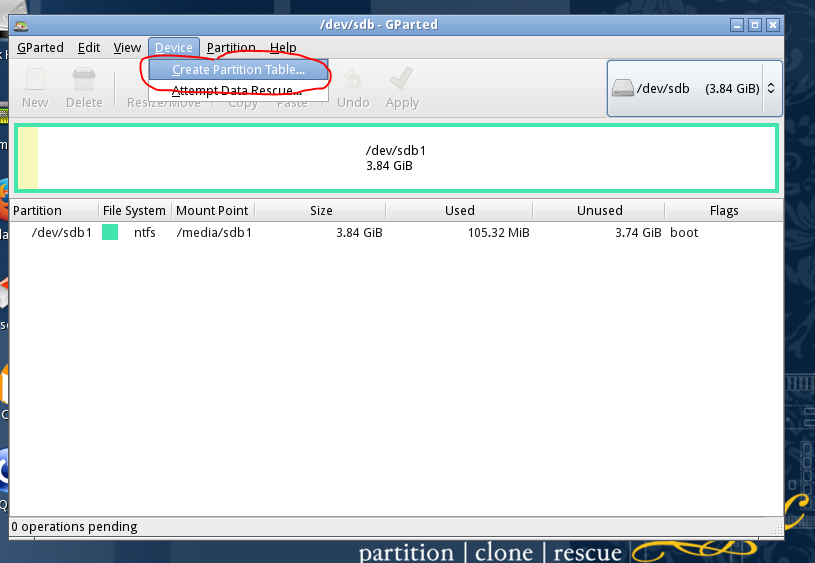Click the disk drive icon in device selector
This screenshot has height=563, width=815.
tap(623, 88)
